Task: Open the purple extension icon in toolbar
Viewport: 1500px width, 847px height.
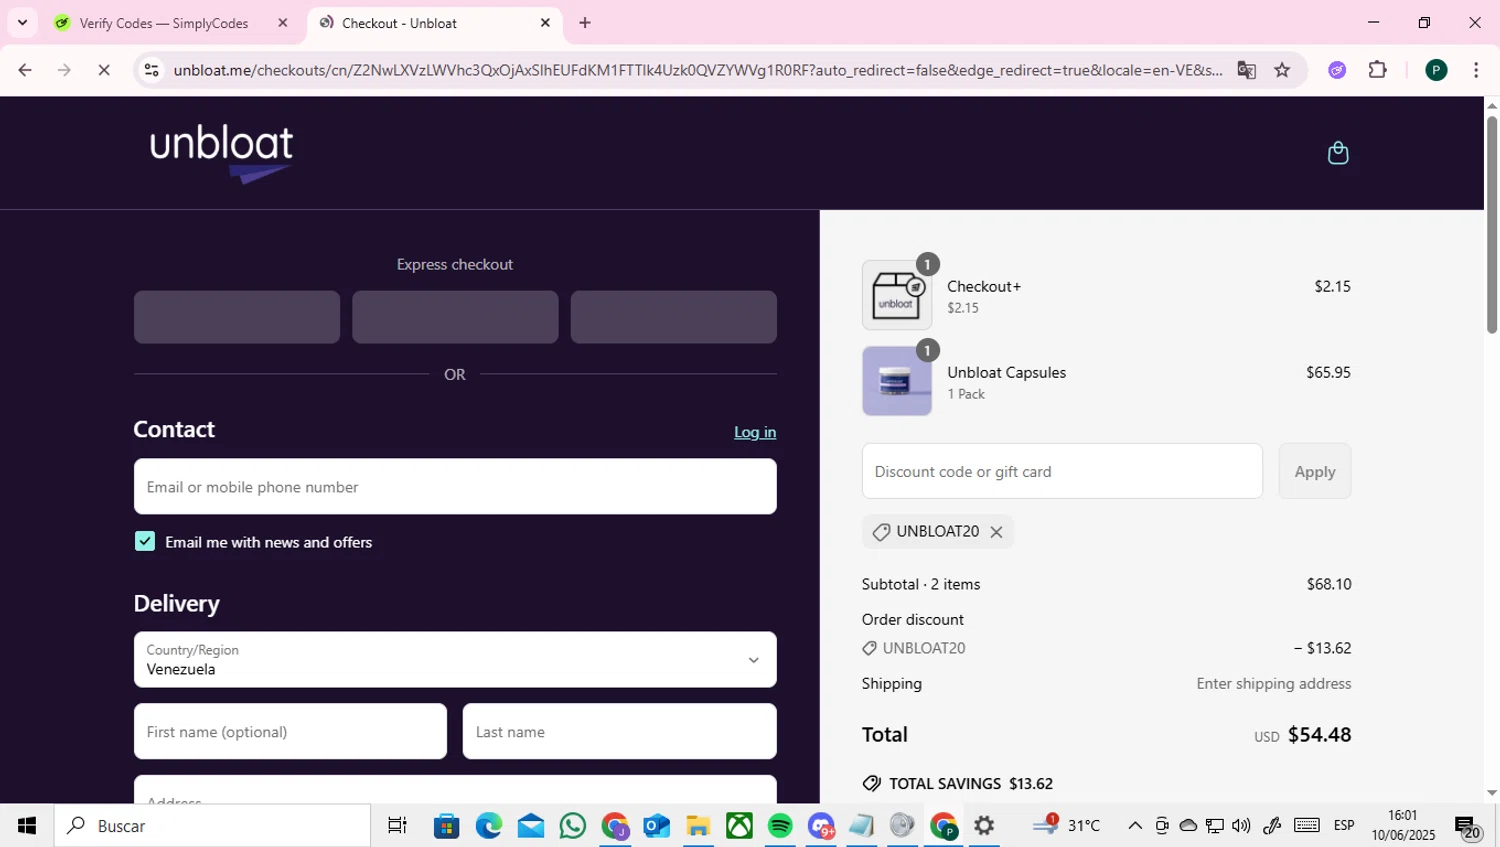Action: (x=1337, y=70)
